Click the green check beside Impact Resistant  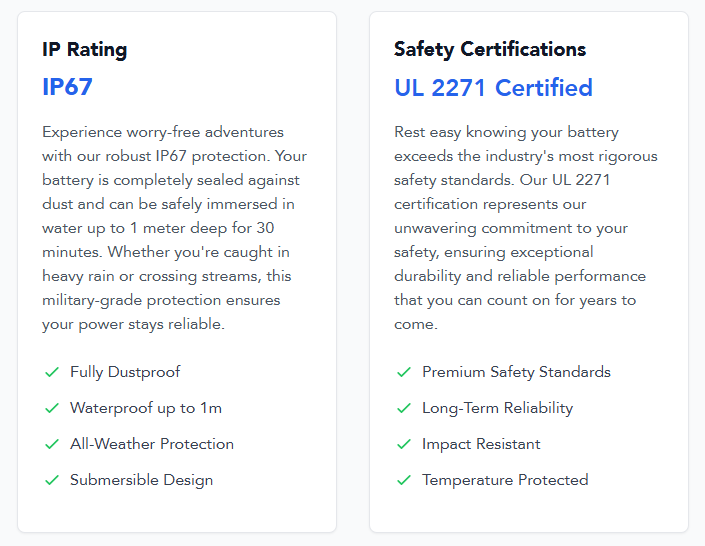pos(404,444)
